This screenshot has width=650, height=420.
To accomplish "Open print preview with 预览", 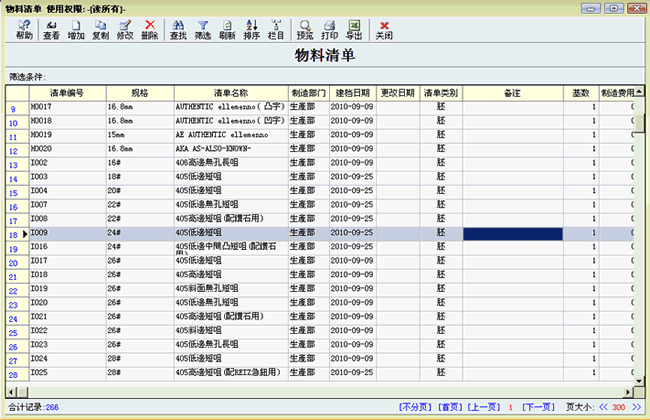I will (305, 30).
